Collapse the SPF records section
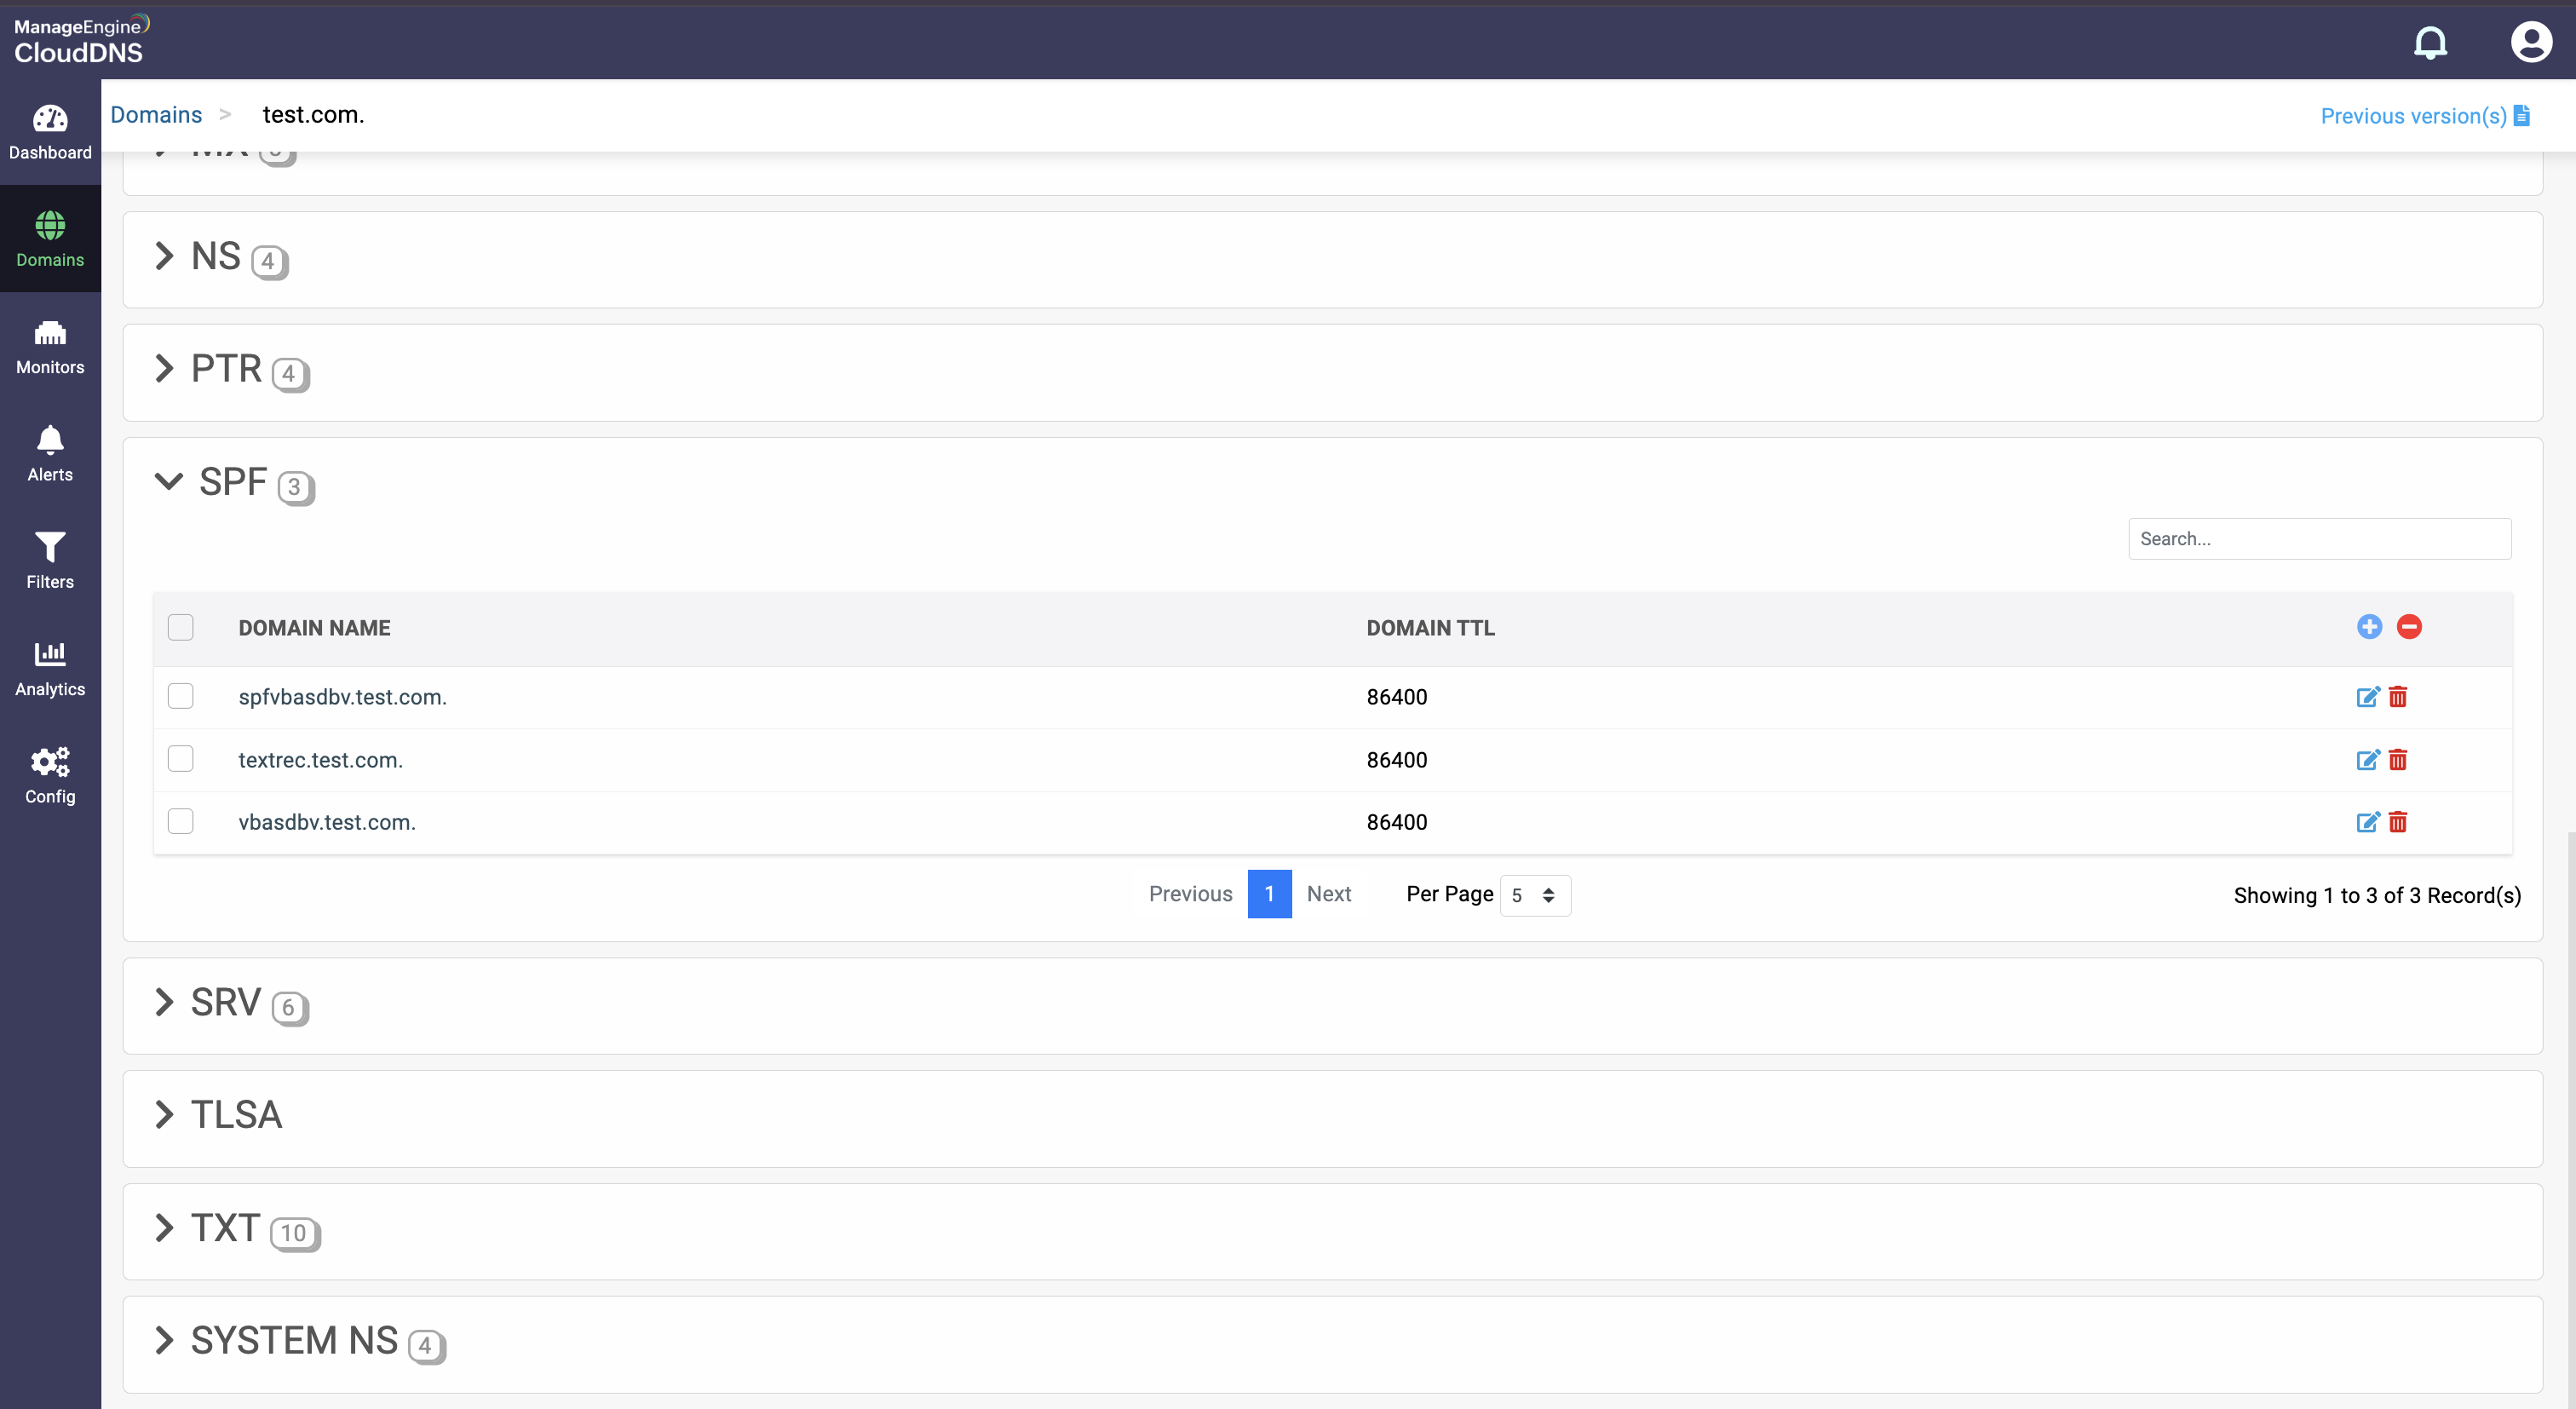Screen dimensions: 2576x1409 coord(169,482)
